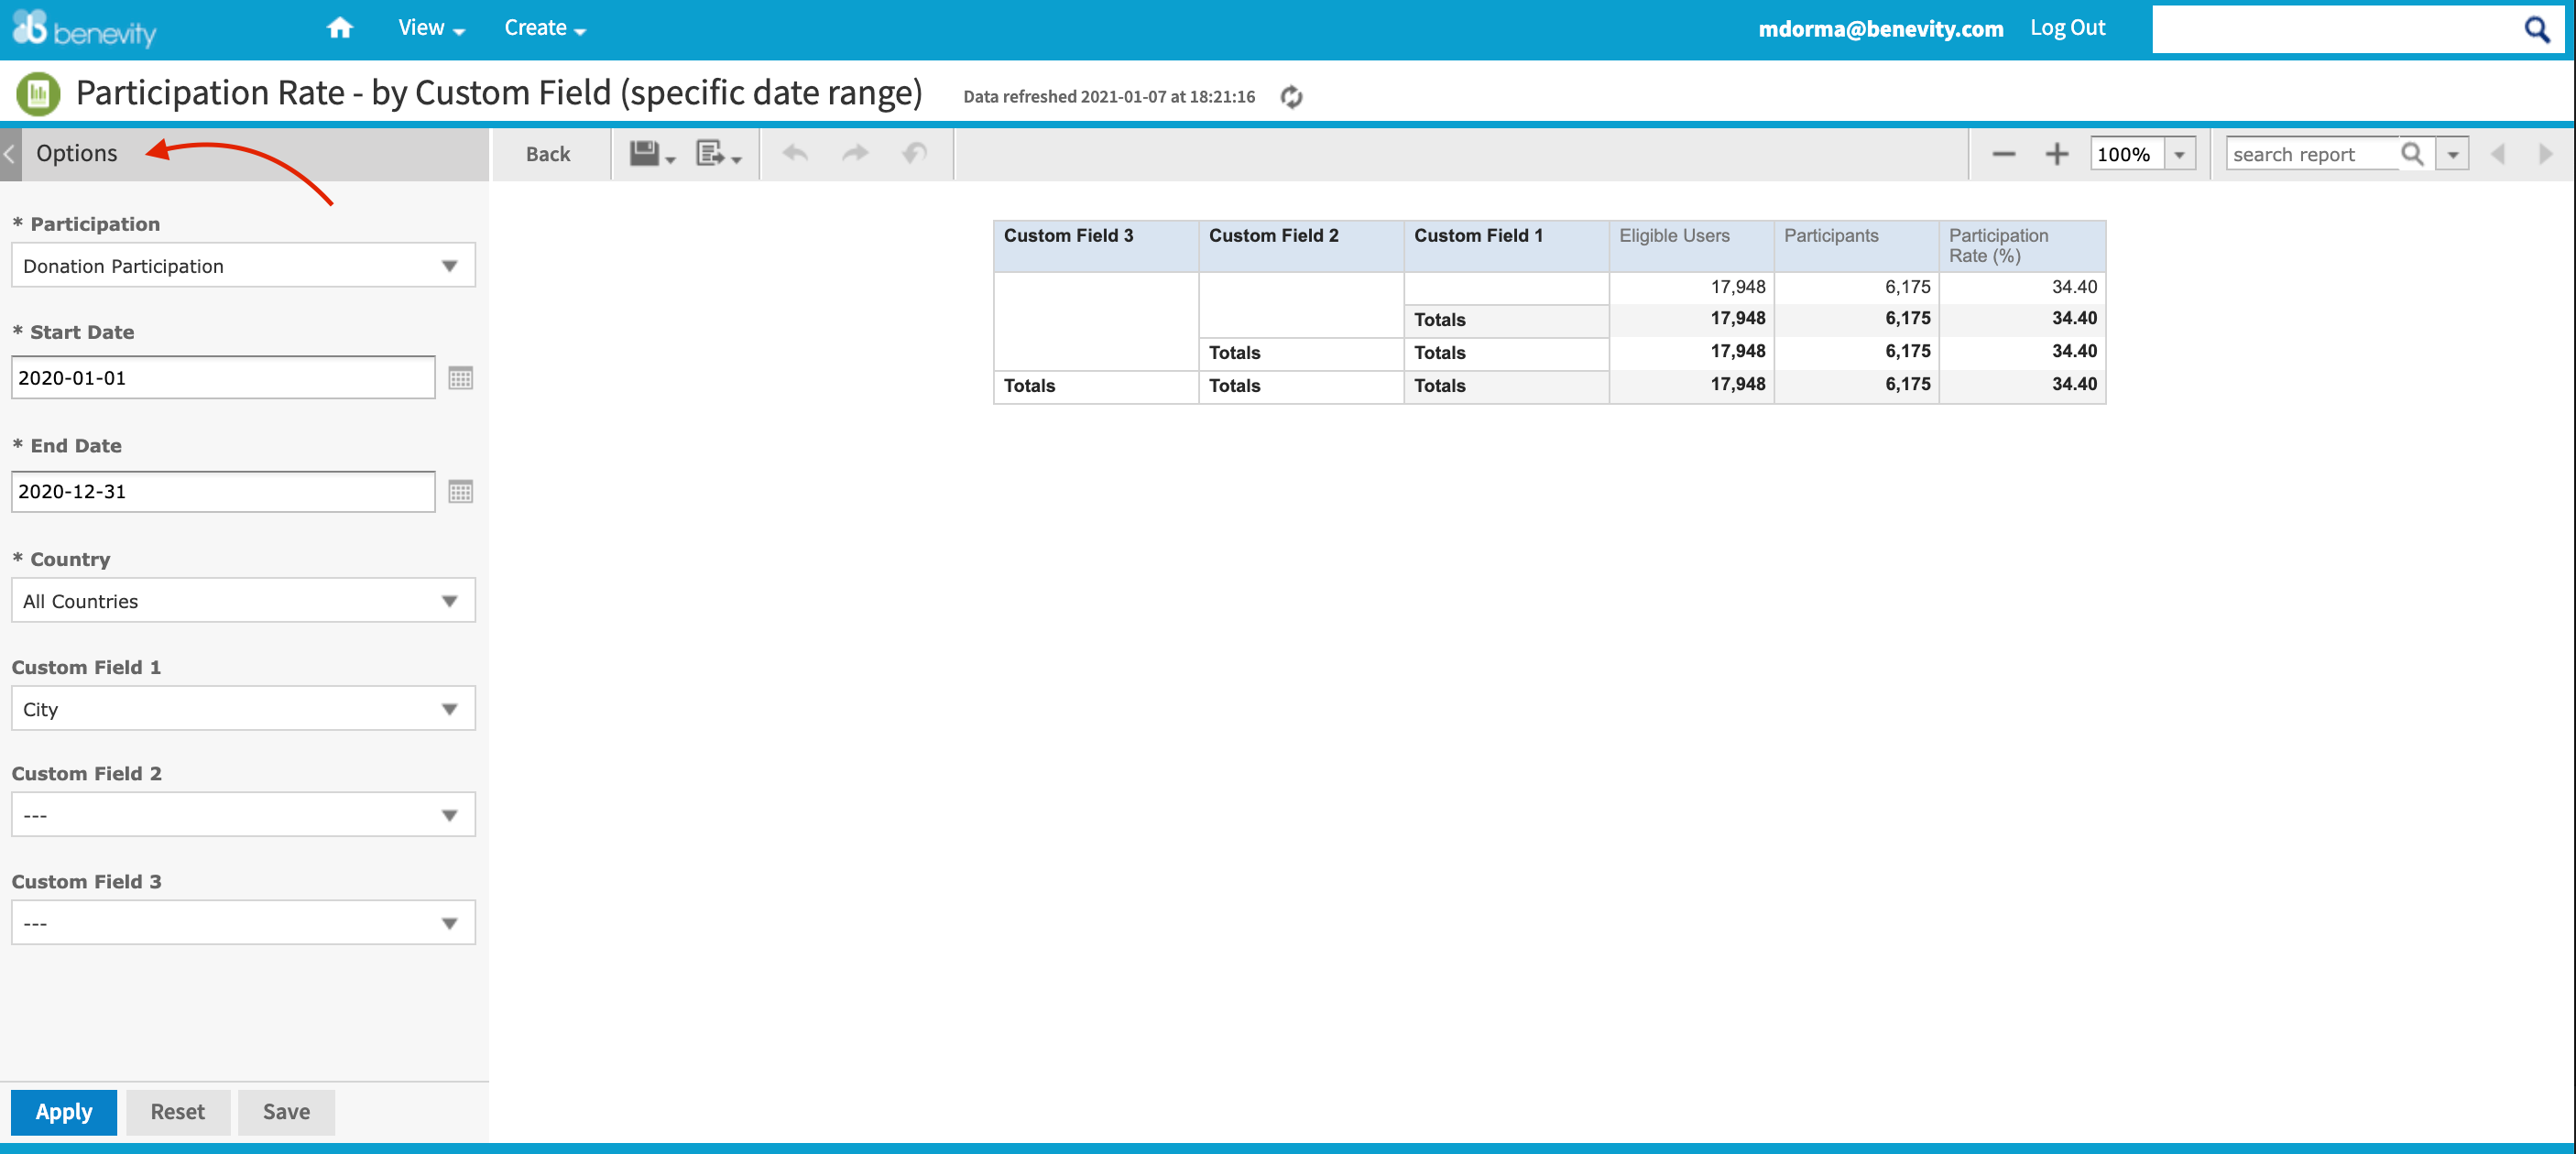
Task: Click the search report input field
Action: pyautogui.click(x=2312, y=154)
